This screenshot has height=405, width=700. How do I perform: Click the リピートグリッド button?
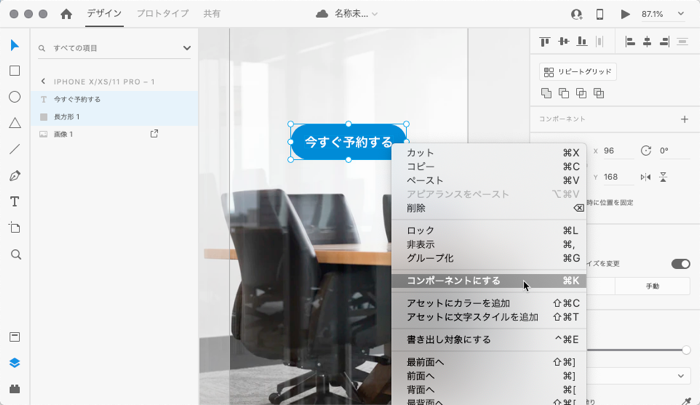[578, 71]
